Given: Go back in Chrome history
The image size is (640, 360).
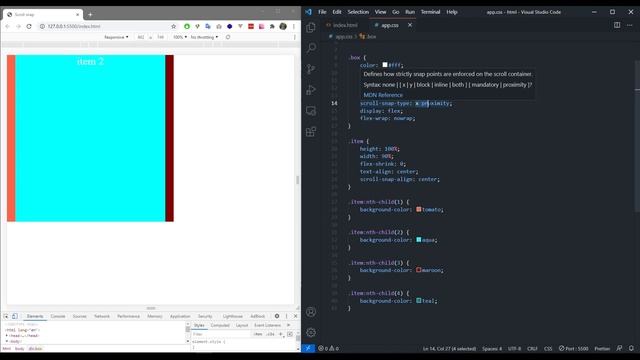Looking at the screenshot, I should 7,26.
